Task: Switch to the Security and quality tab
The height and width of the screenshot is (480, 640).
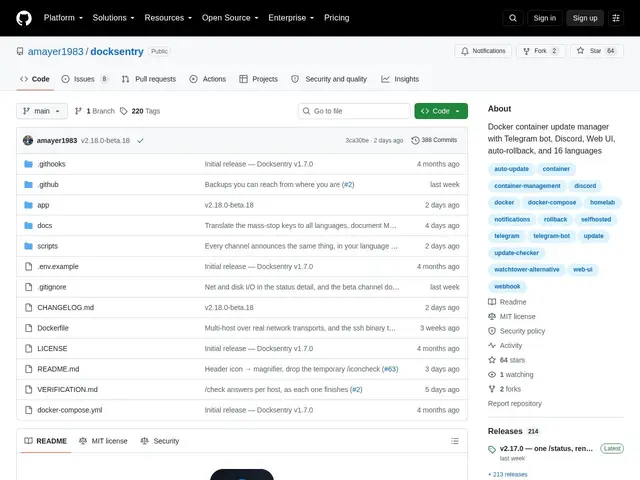Action: pyautogui.click(x=329, y=79)
